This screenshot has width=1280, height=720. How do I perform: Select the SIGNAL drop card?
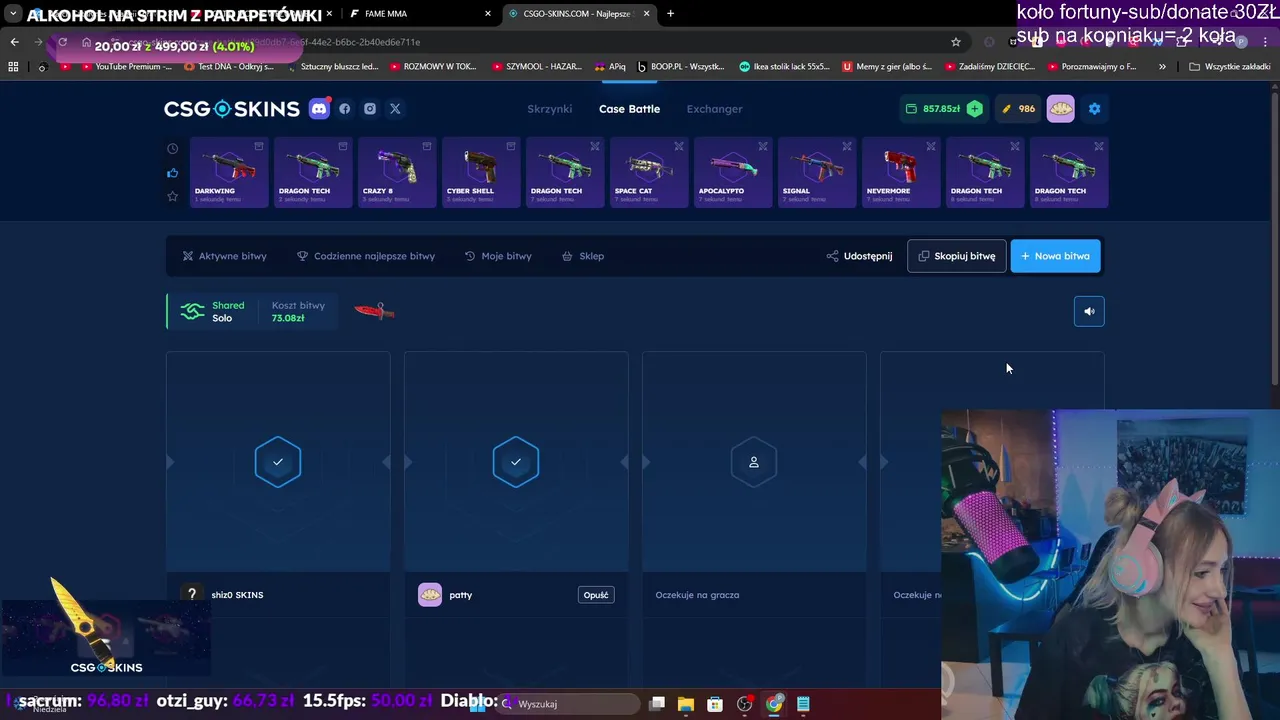coord(817,173)
